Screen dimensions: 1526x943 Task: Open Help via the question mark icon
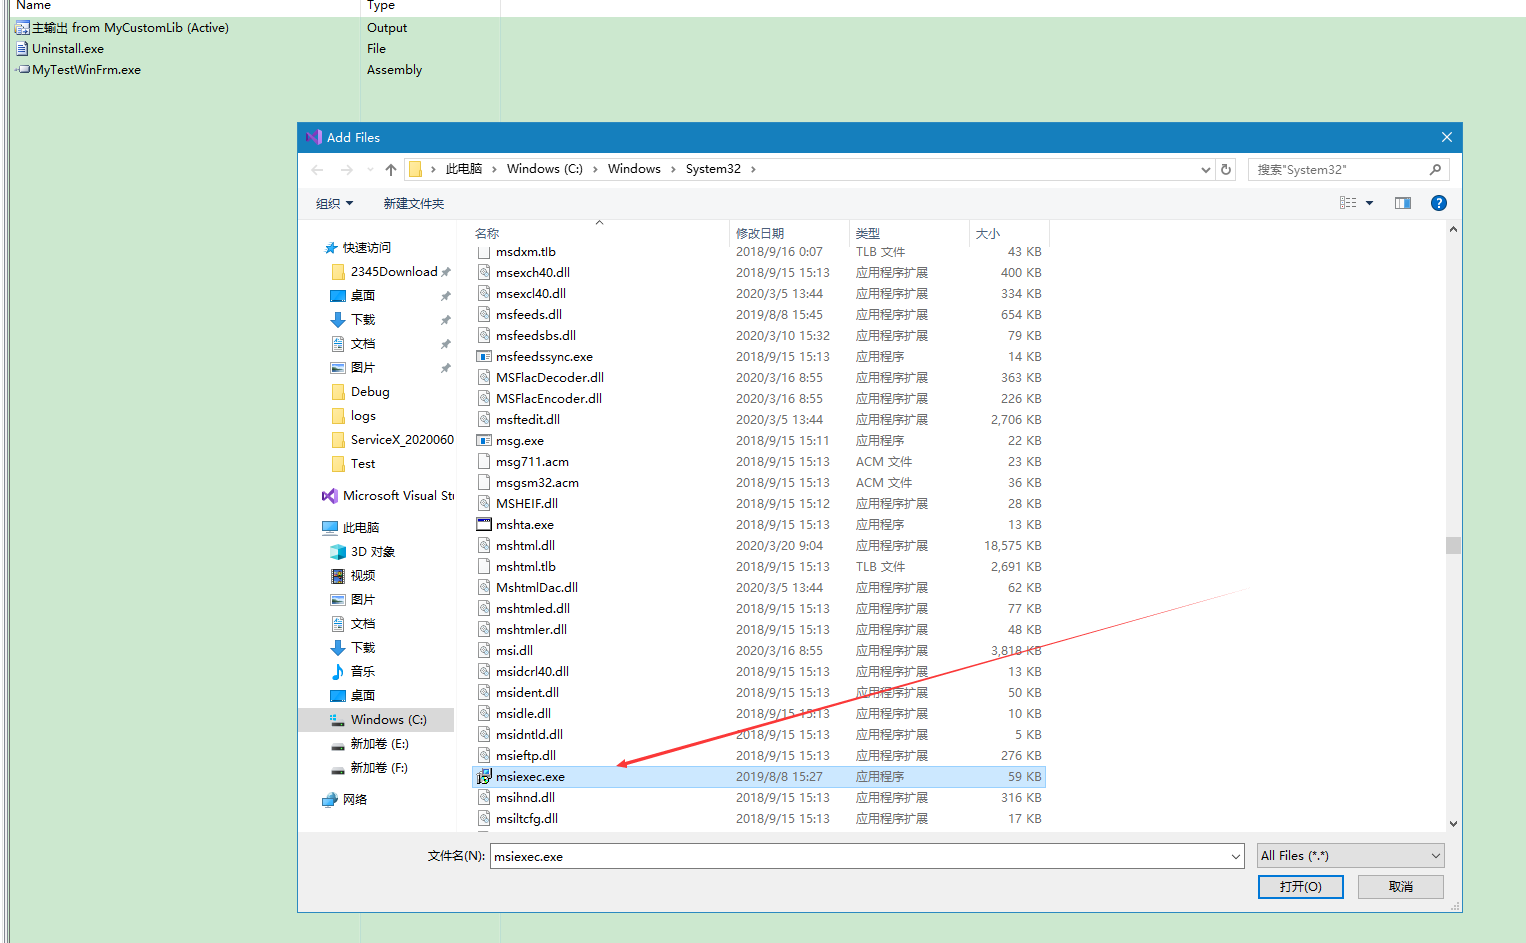click(x=1438, y=202)
